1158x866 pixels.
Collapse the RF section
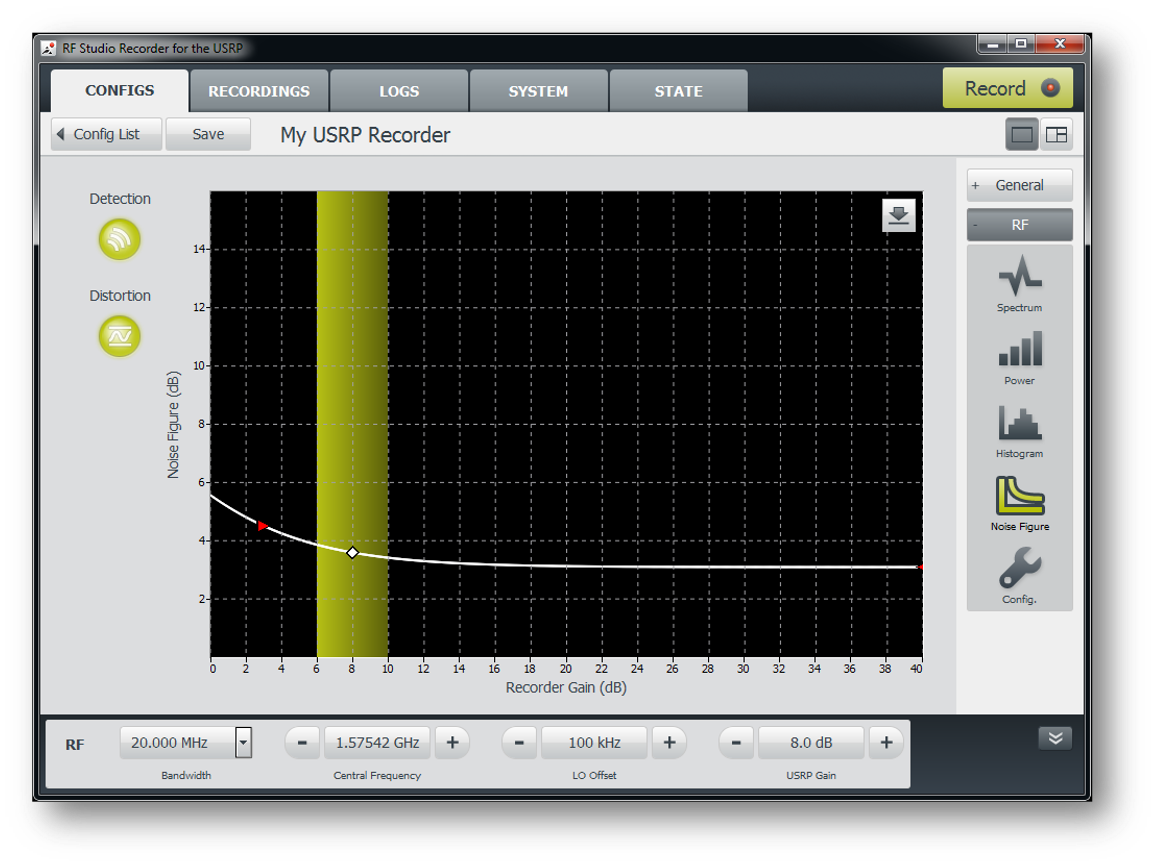[x=1019, y=225]
